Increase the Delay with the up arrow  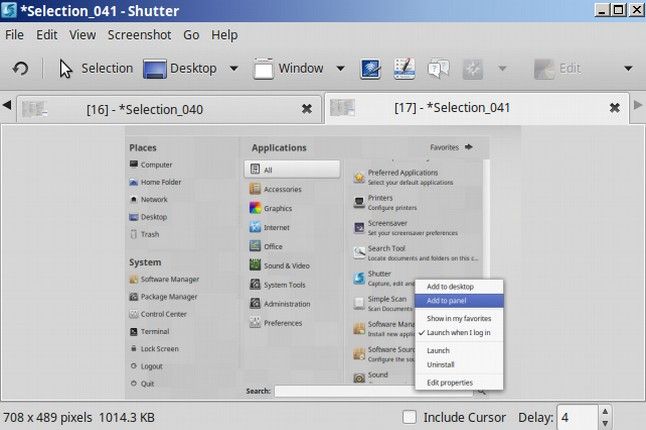(605, 411)
